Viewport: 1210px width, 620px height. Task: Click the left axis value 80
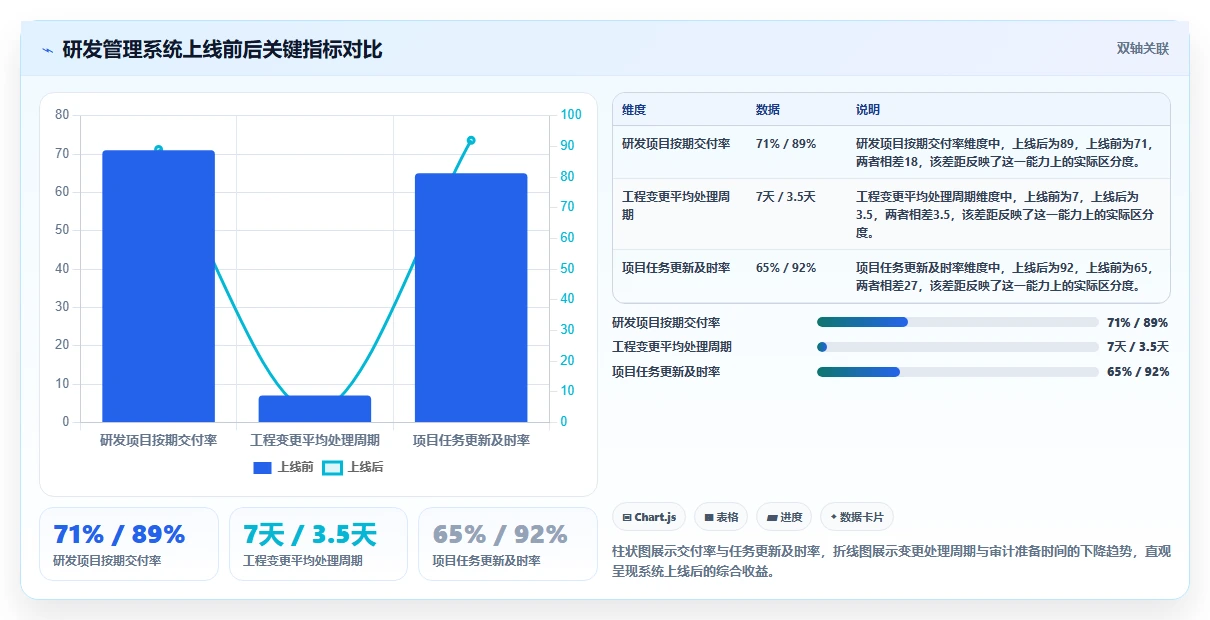[x=62, y=115]
